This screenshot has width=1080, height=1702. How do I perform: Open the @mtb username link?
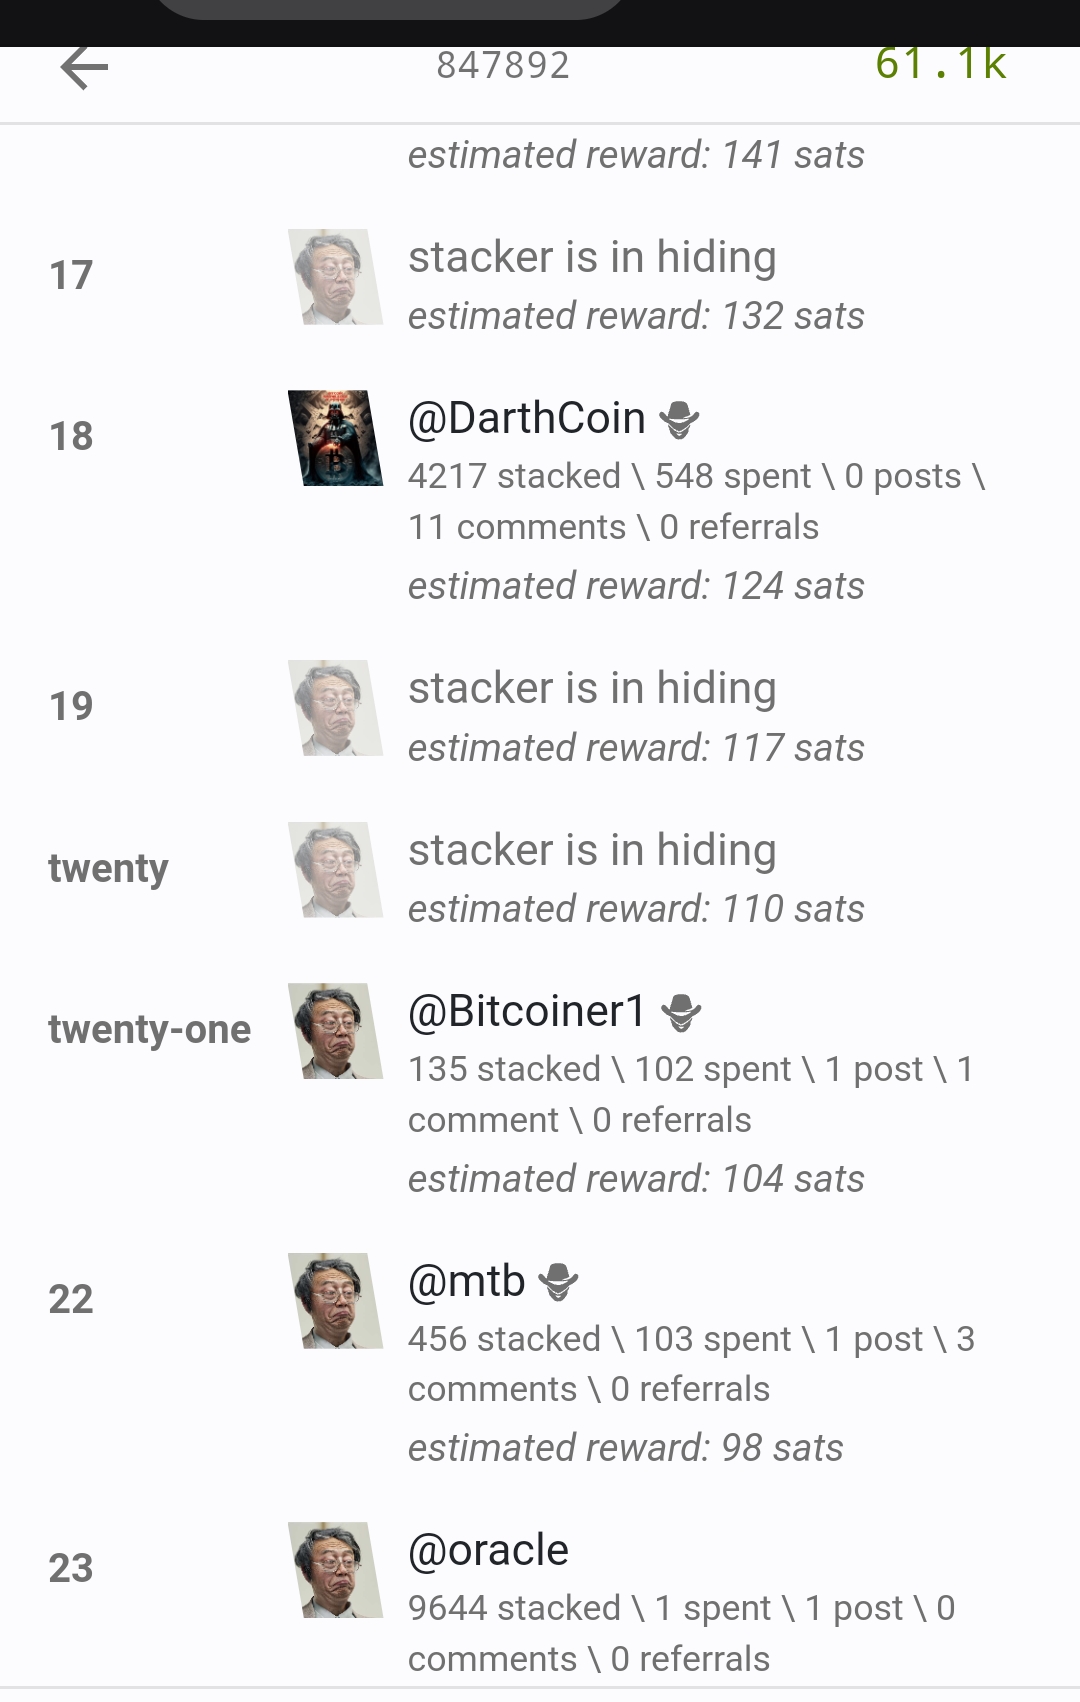(x=467, y=1281)
